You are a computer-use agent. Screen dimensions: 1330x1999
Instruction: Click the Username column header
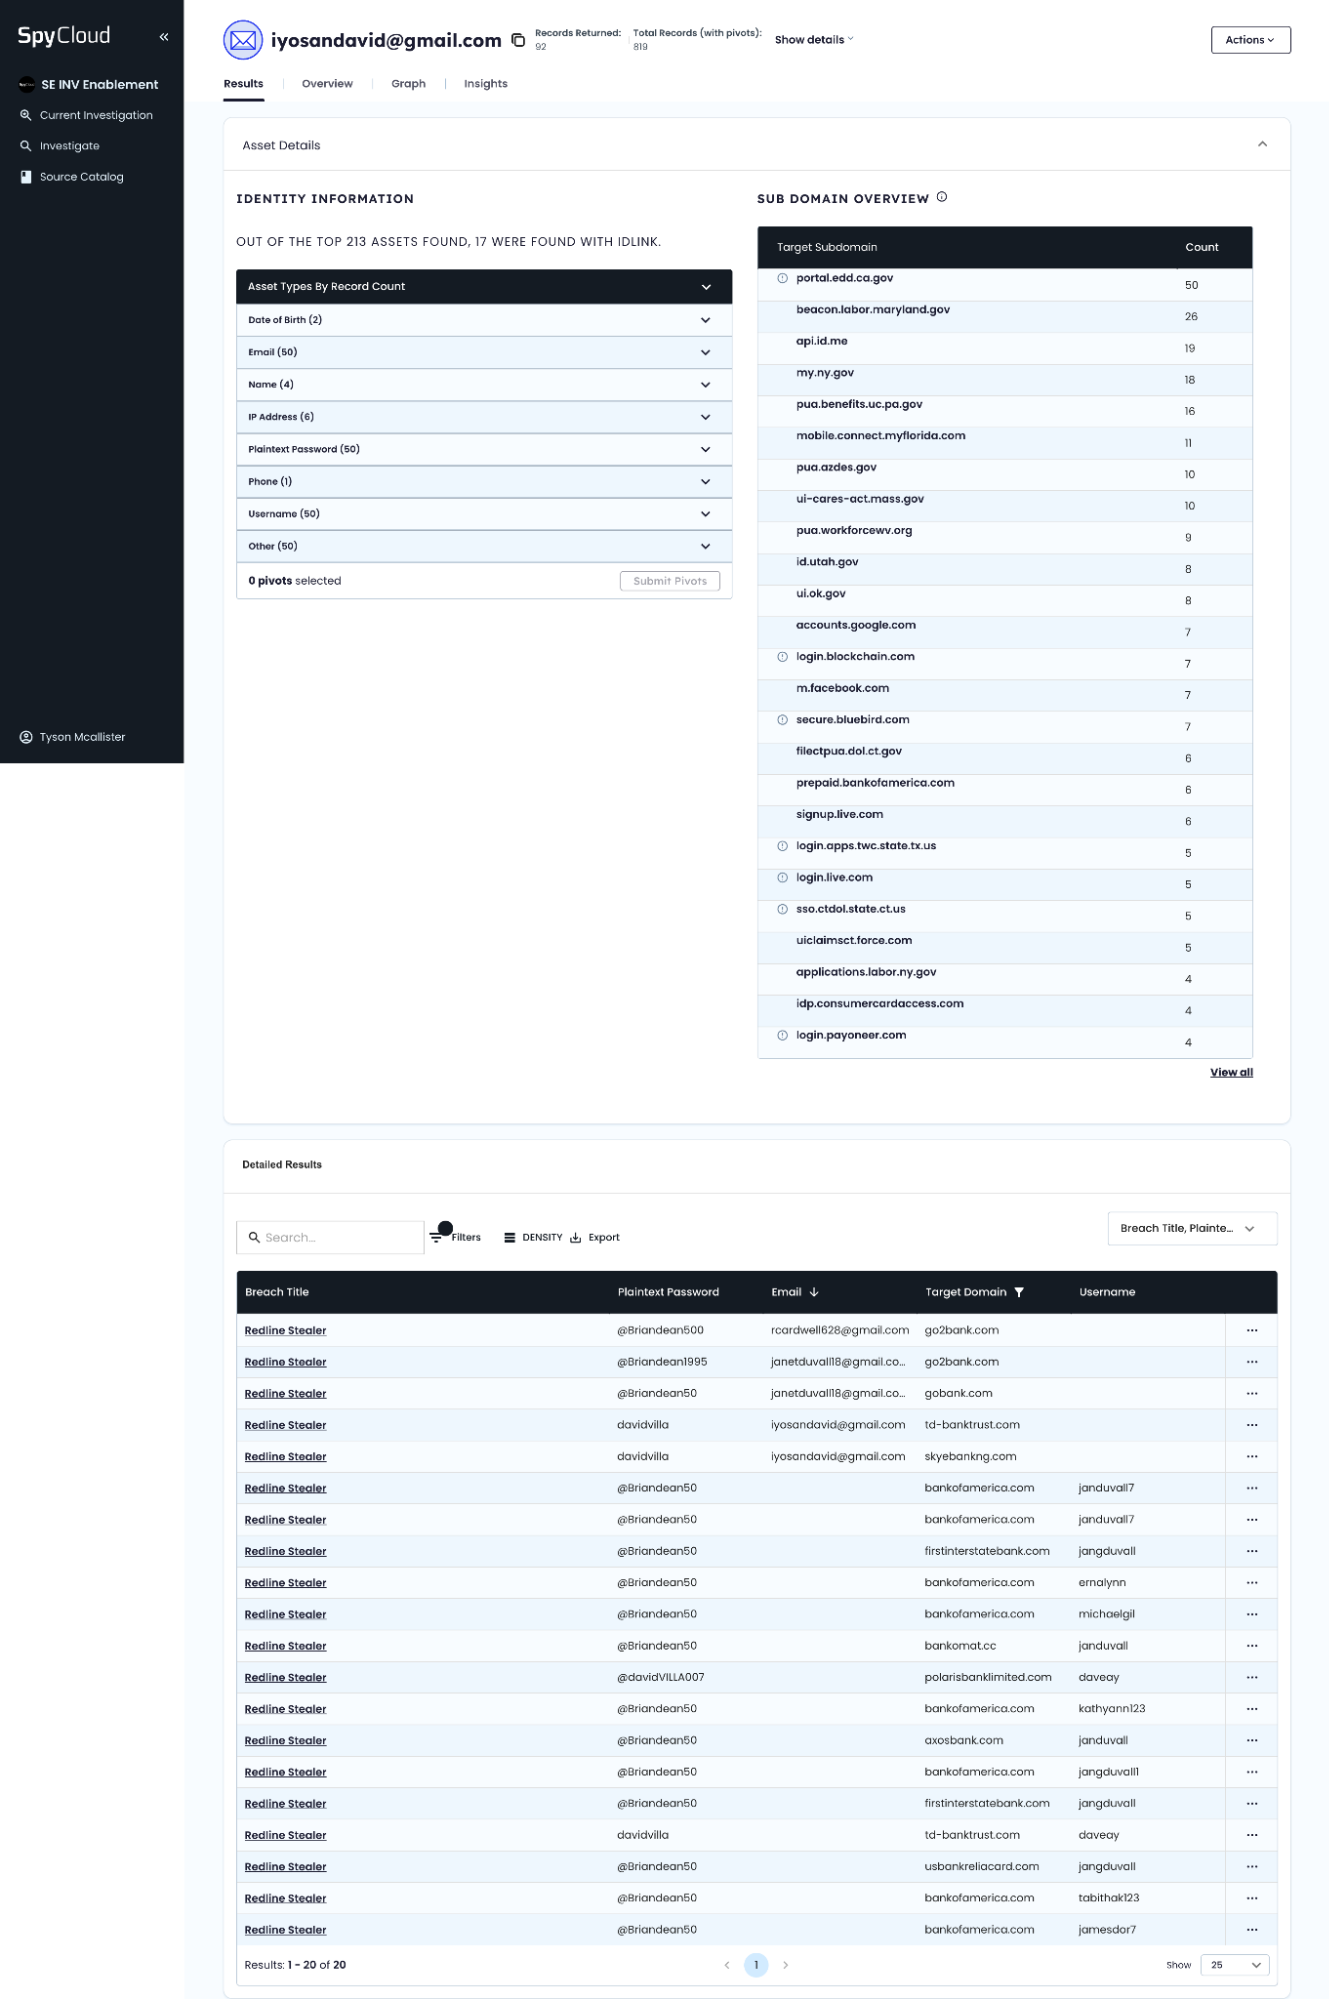tap(1107, 1292)
